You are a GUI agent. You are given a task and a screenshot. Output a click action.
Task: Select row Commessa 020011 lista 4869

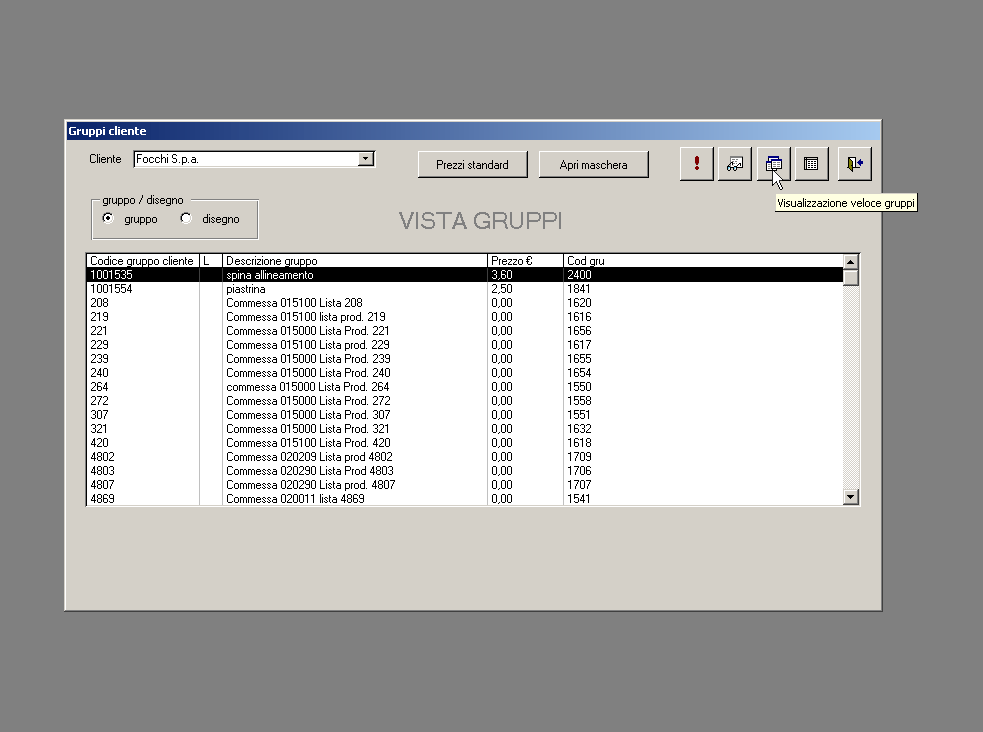465,499
